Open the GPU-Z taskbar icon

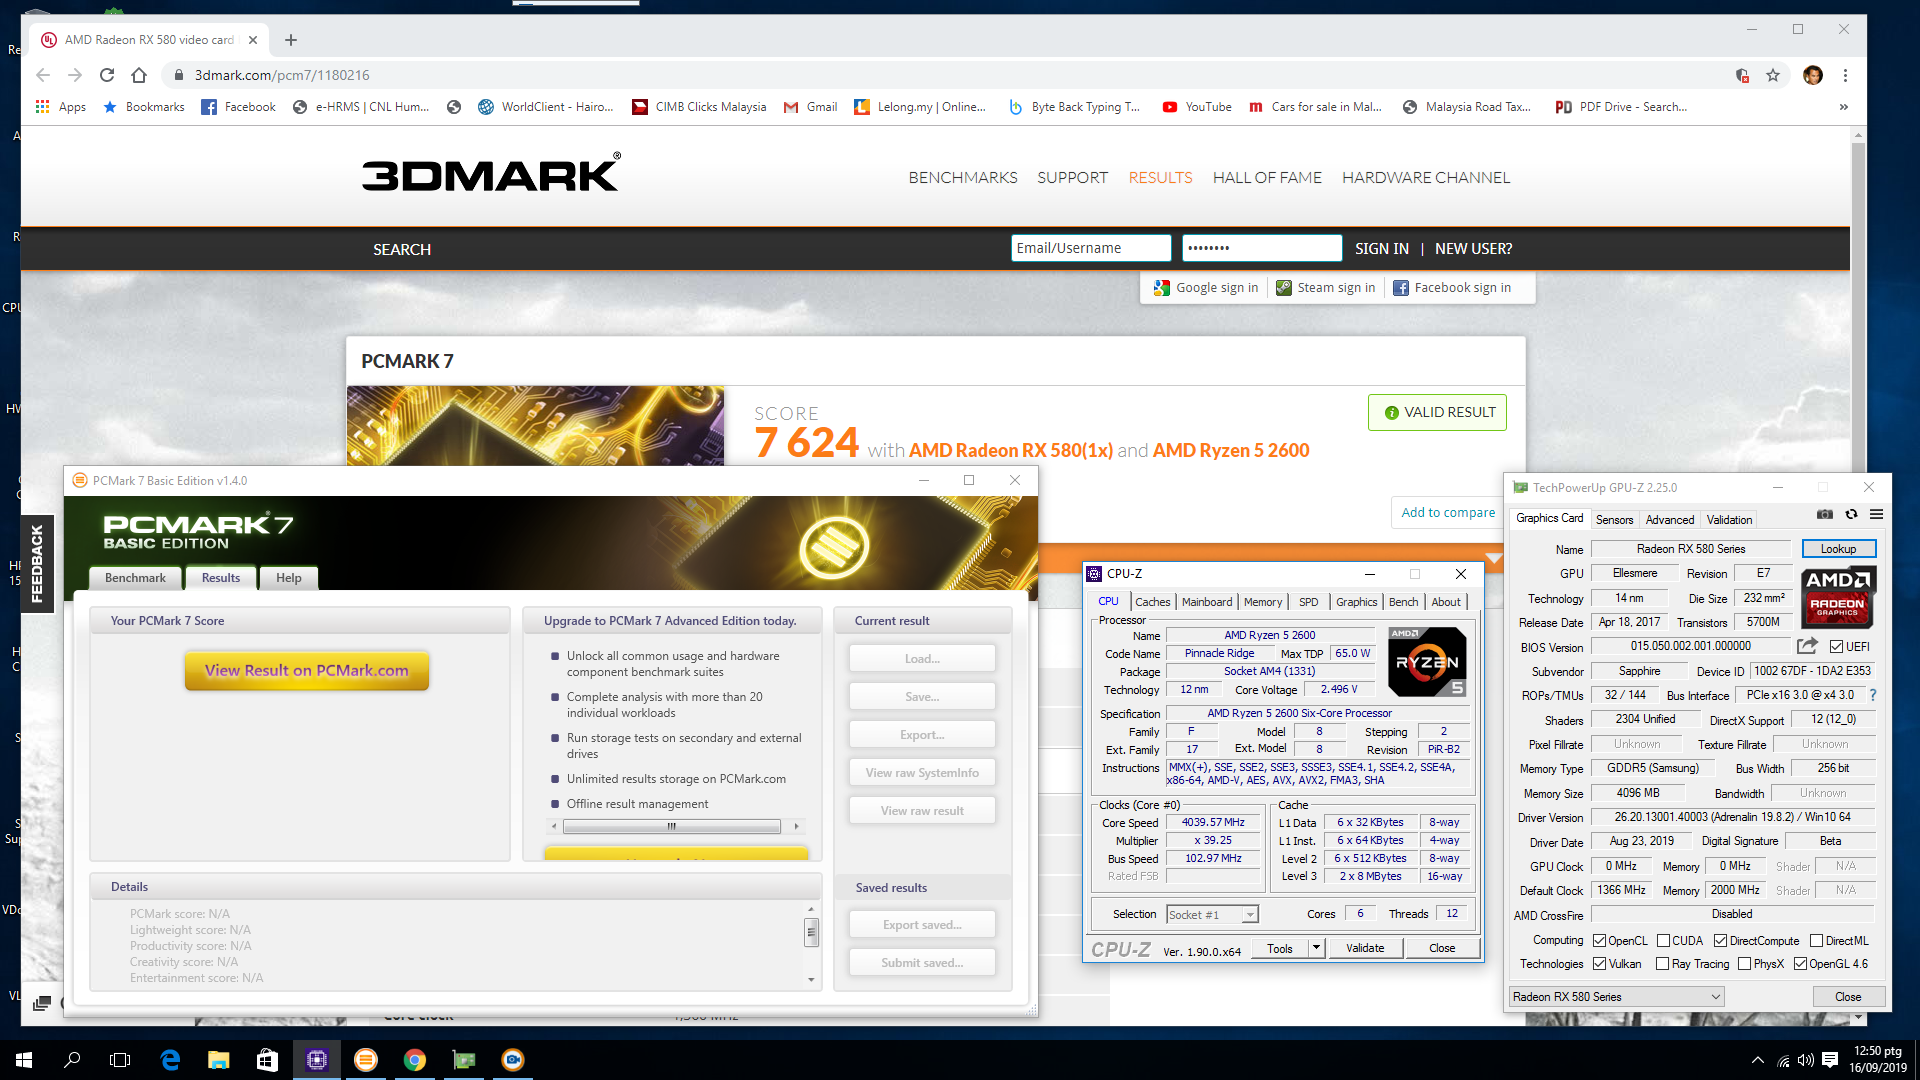click(464, 1060)
